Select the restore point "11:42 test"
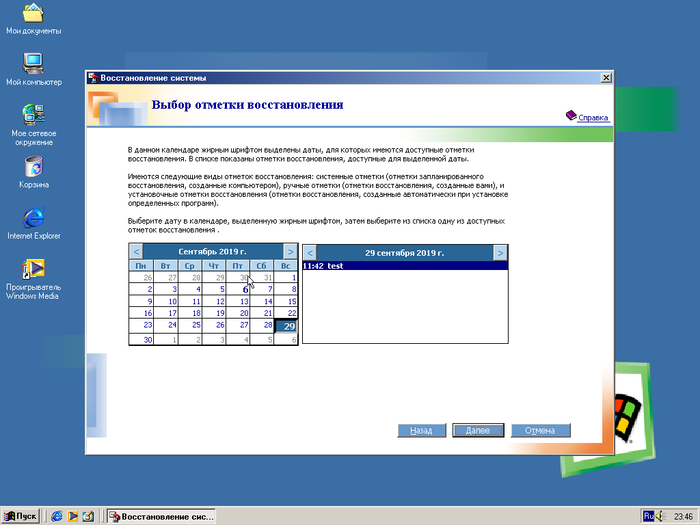Screen dimensions: 700x525 click(x=405, y=266)
